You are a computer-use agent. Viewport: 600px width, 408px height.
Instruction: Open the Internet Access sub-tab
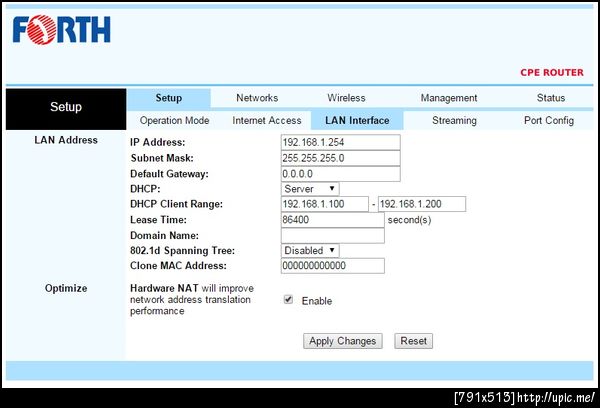tap(267, 121)
